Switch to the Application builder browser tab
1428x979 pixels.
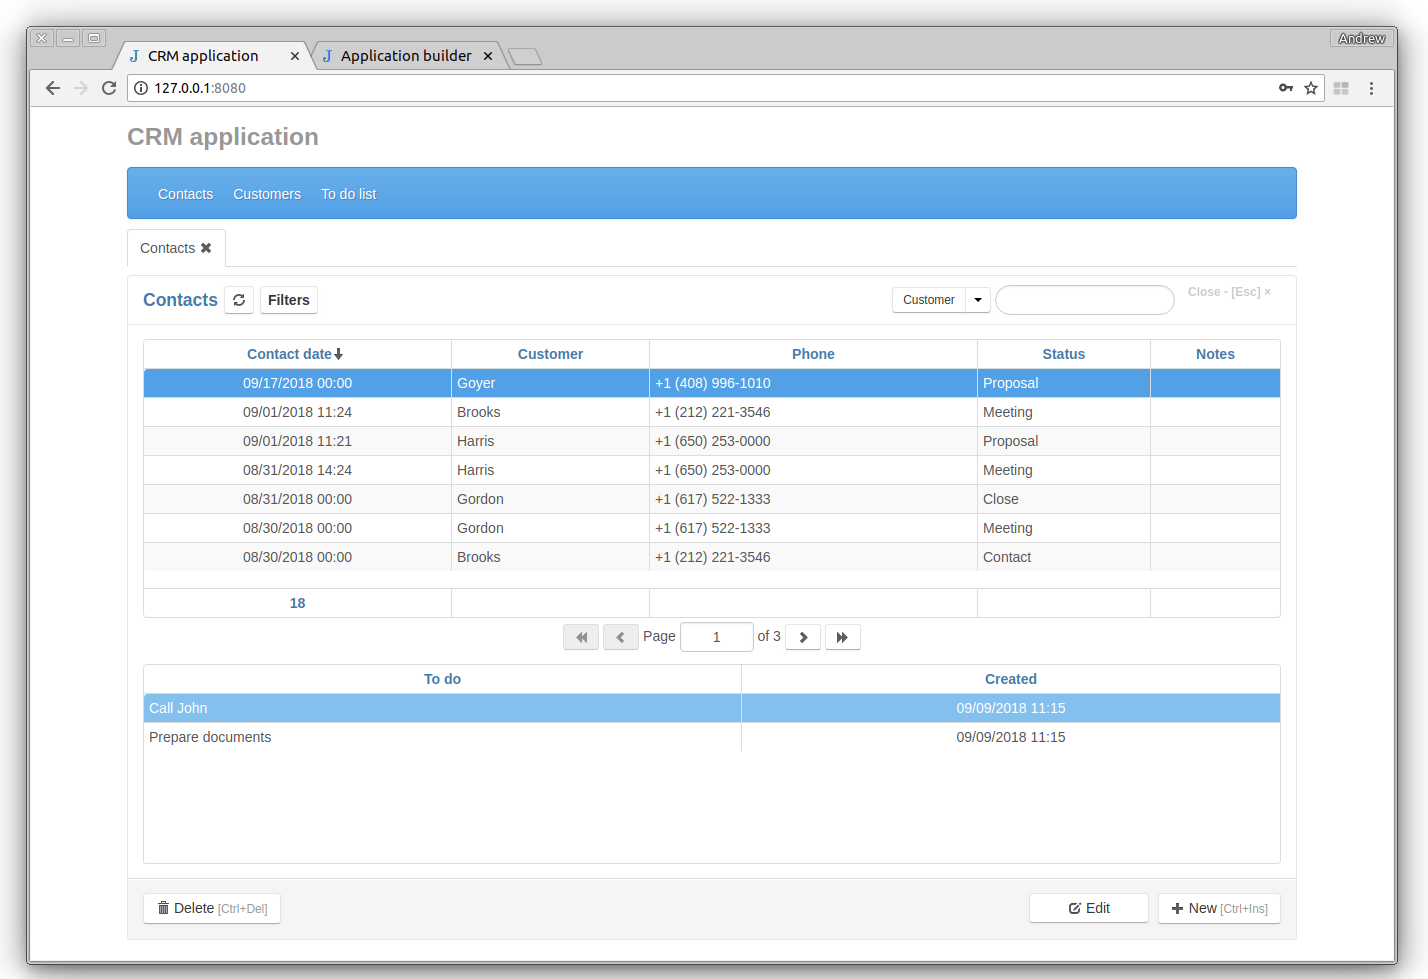click(x=406, y=56)
